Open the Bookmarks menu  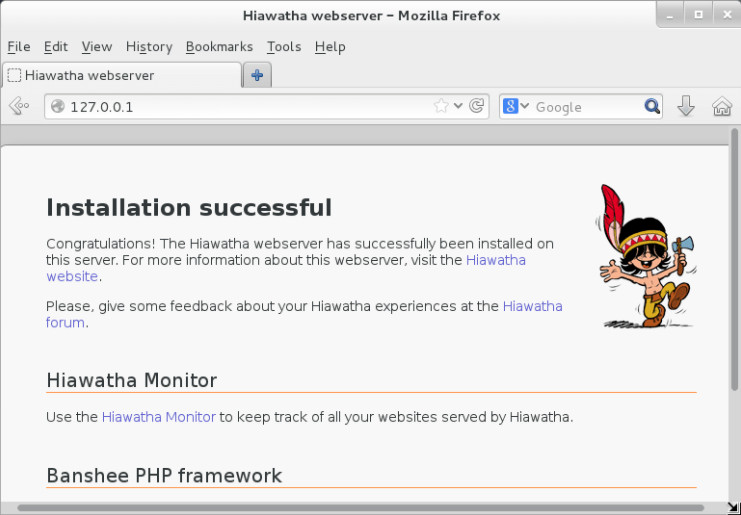point(219,47)
